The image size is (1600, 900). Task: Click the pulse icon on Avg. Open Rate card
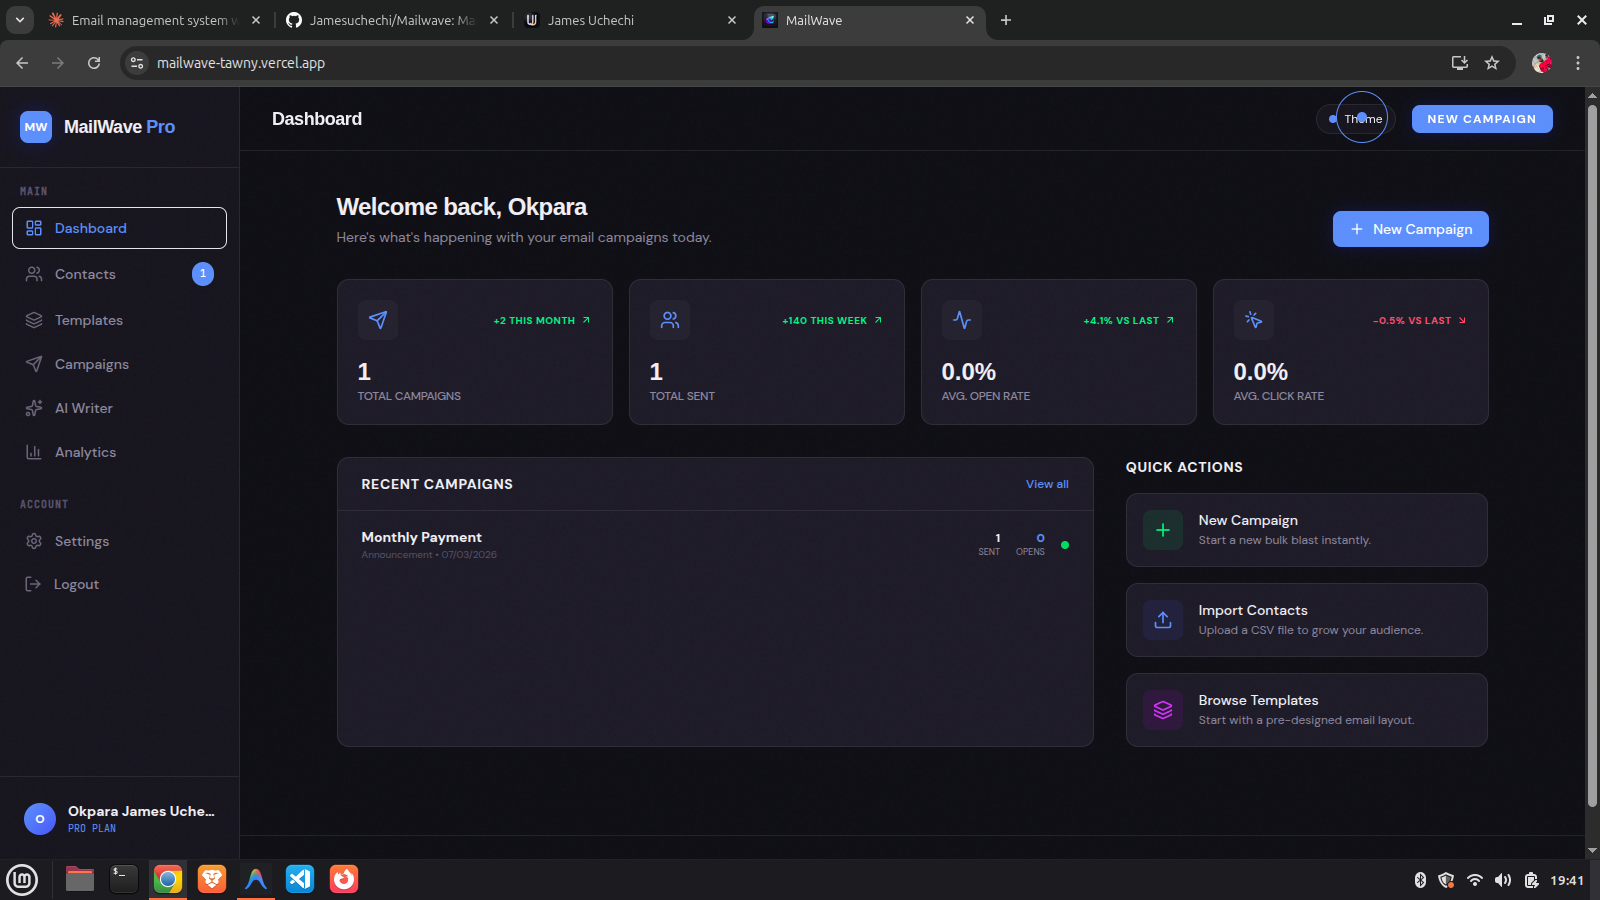tap(962, 320)
